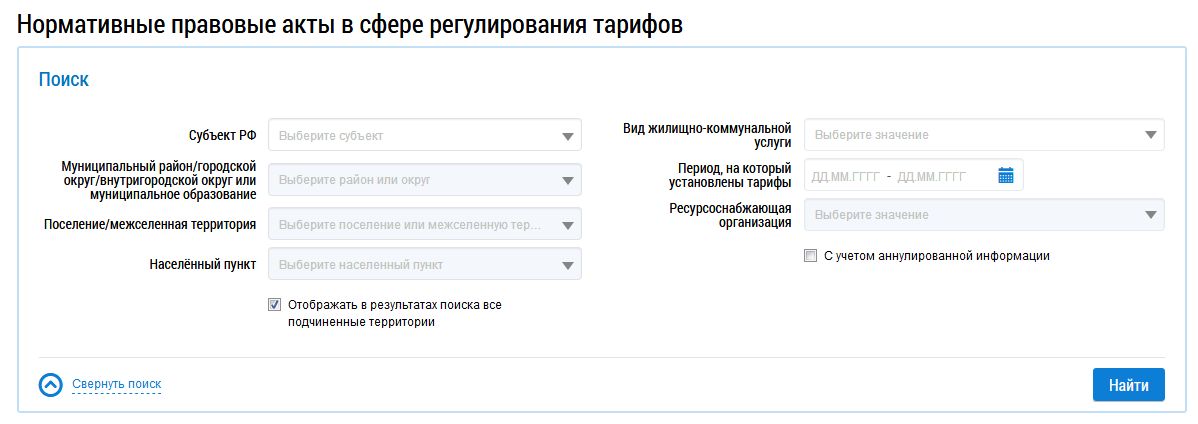Click the Свернуть поиск link
This screenshot has width=1198, height=424.
[x=116, y=384]
